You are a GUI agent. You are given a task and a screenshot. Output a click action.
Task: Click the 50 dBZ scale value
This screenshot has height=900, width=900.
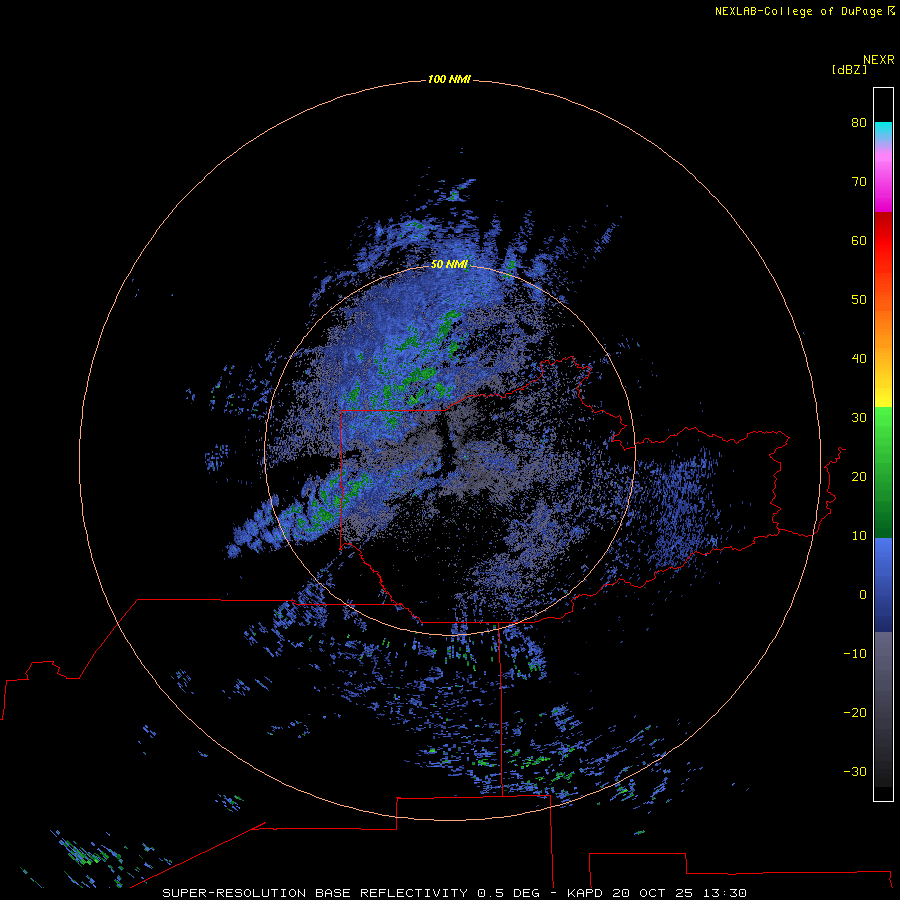tap(859, 300)
